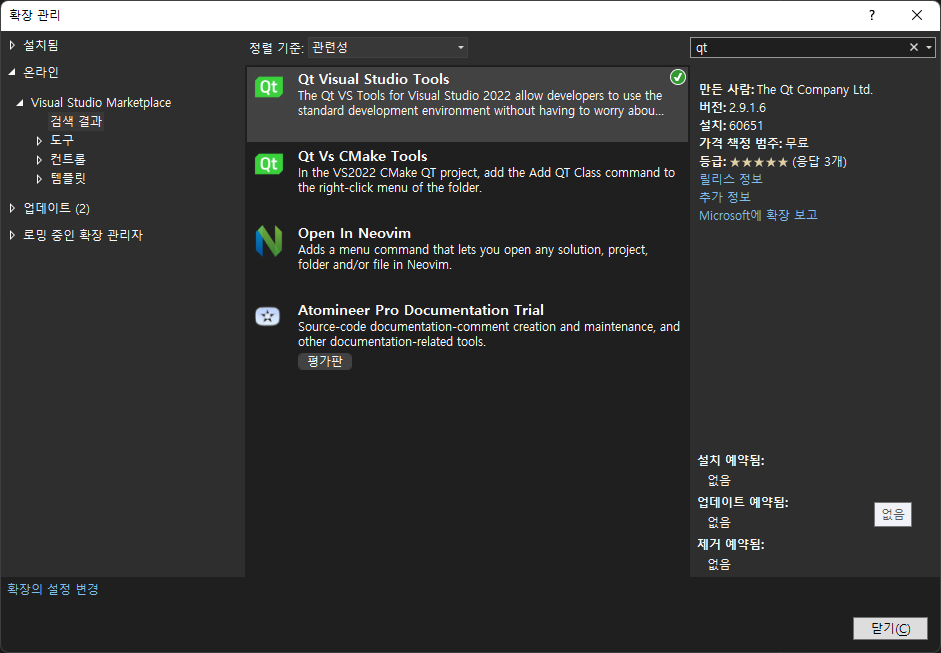941x653 pixels.
Task: Expand the 템플릿 category arrow
Action: tap(39, 179)
